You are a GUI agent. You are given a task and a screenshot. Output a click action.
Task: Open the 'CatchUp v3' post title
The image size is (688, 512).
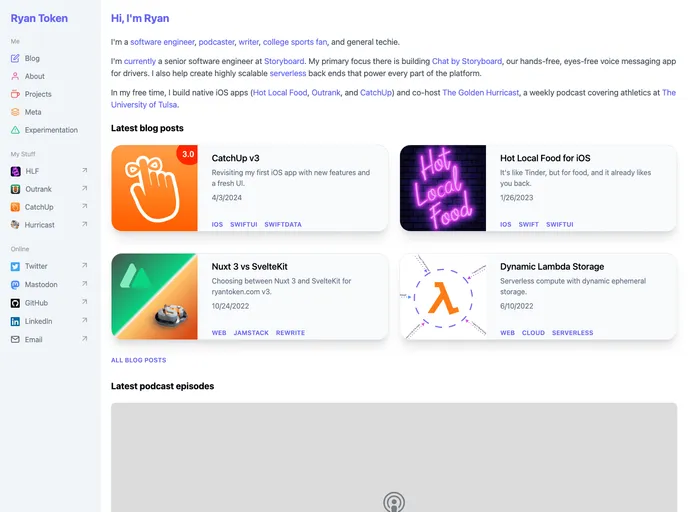point(236,158)
